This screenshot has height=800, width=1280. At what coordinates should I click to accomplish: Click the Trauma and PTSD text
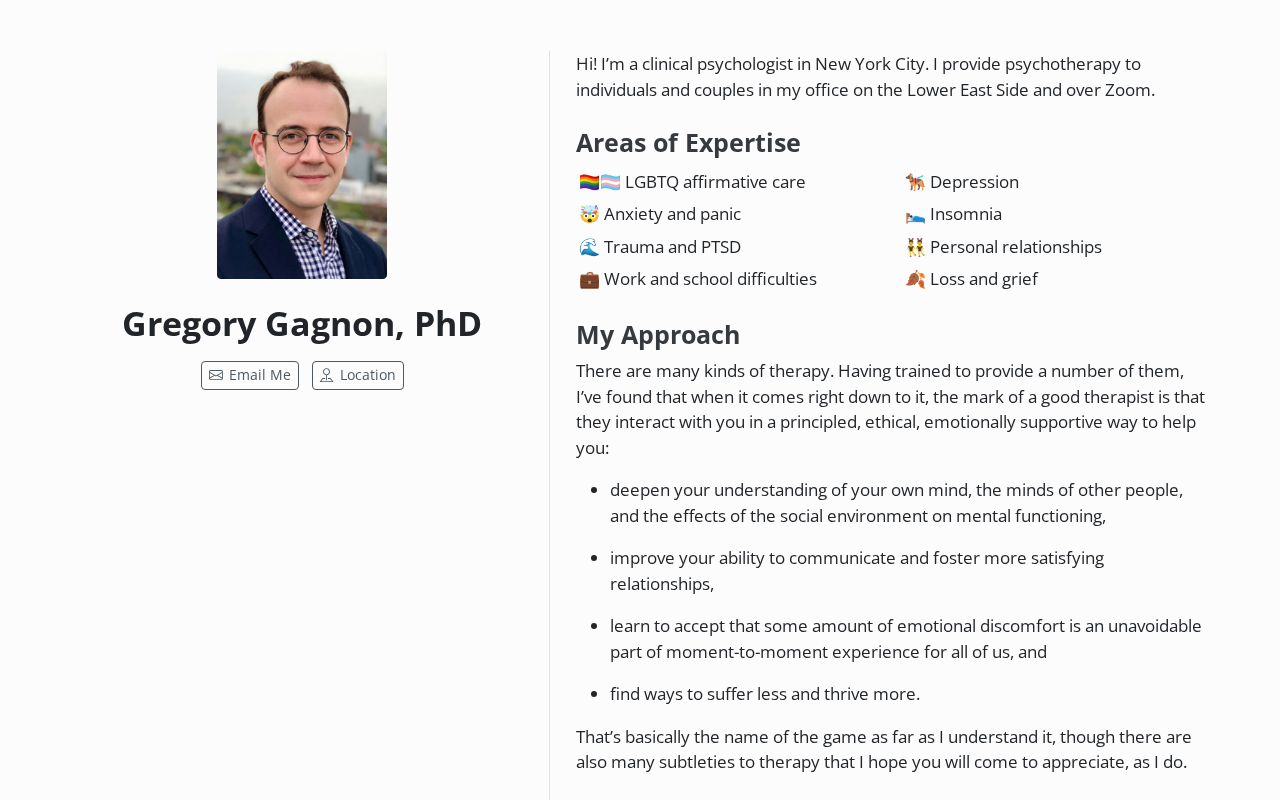point(672,247)
